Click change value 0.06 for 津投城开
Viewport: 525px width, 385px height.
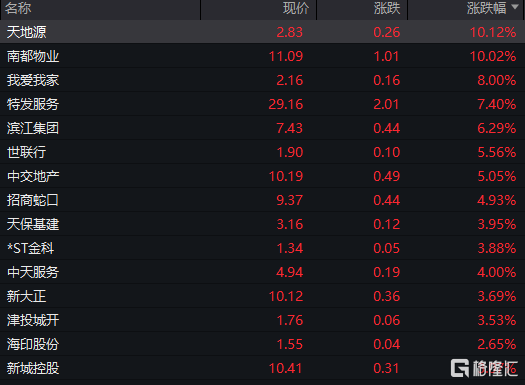tap(387, 320)
